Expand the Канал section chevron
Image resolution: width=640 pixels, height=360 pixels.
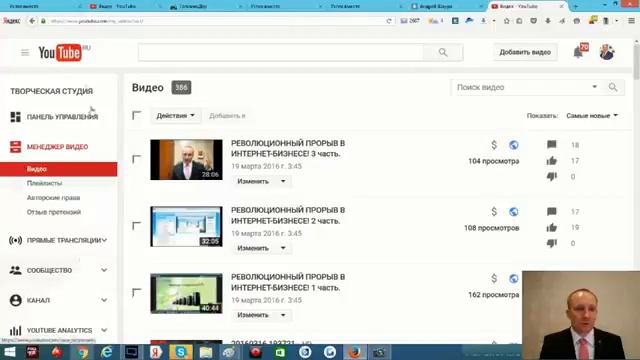click(104, 300)
